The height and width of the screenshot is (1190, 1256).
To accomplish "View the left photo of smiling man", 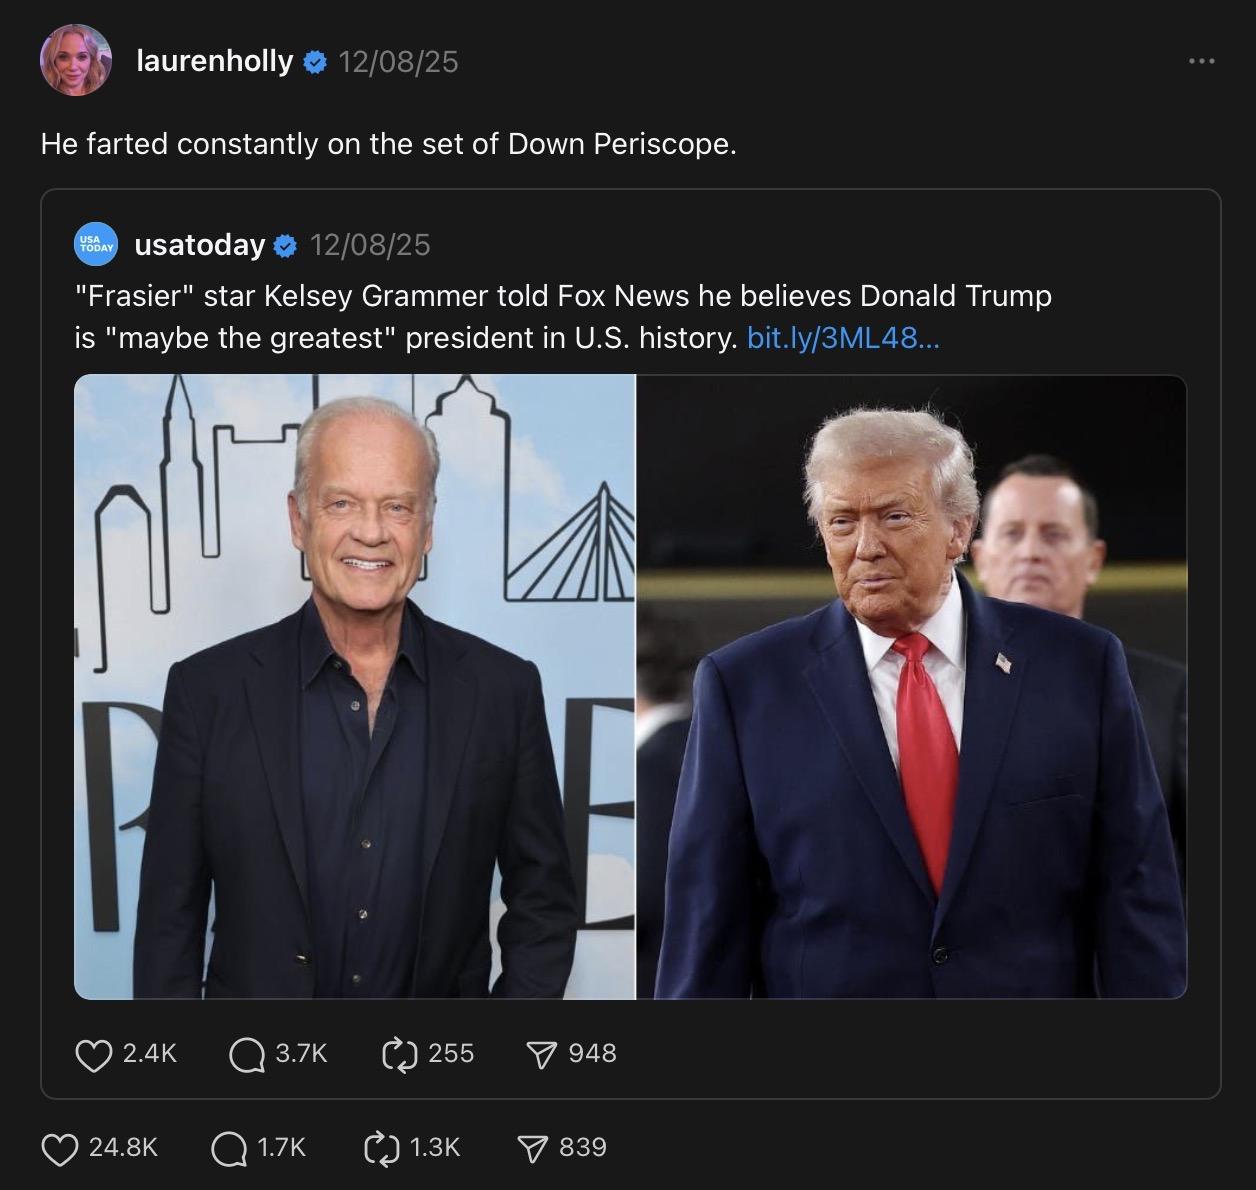I will coord(355,686).
